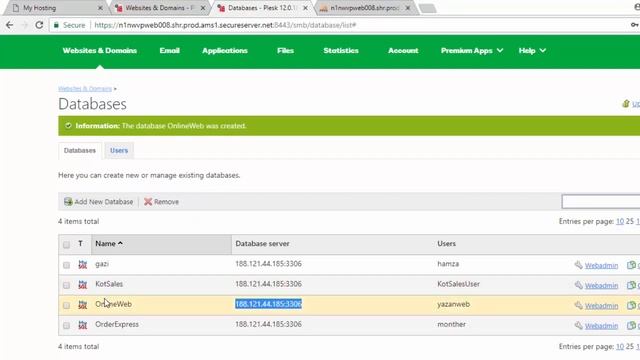Click the MySQL icon in KotSales row

82,284
